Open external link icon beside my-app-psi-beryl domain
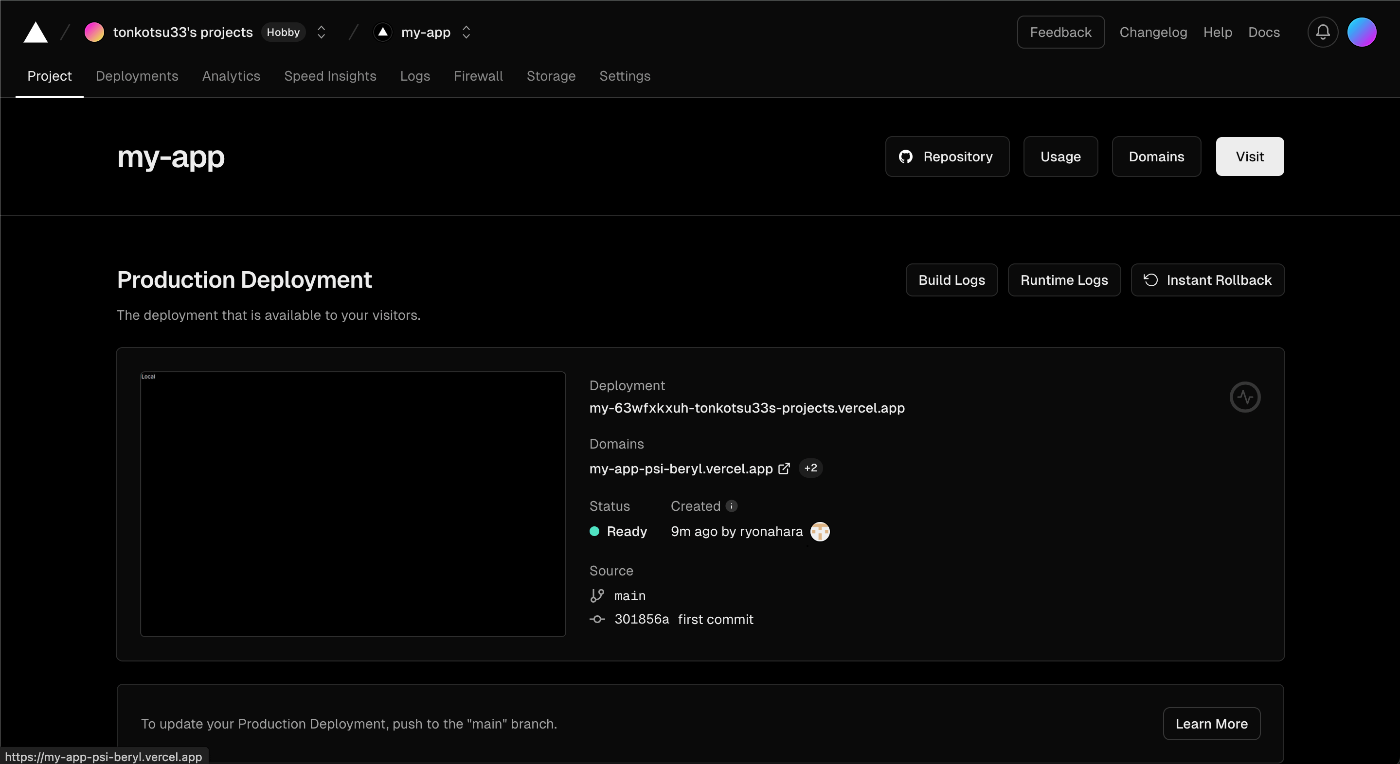Image resolution: width=1400 pixels, height=764 pixels. [x=784, y=468]
